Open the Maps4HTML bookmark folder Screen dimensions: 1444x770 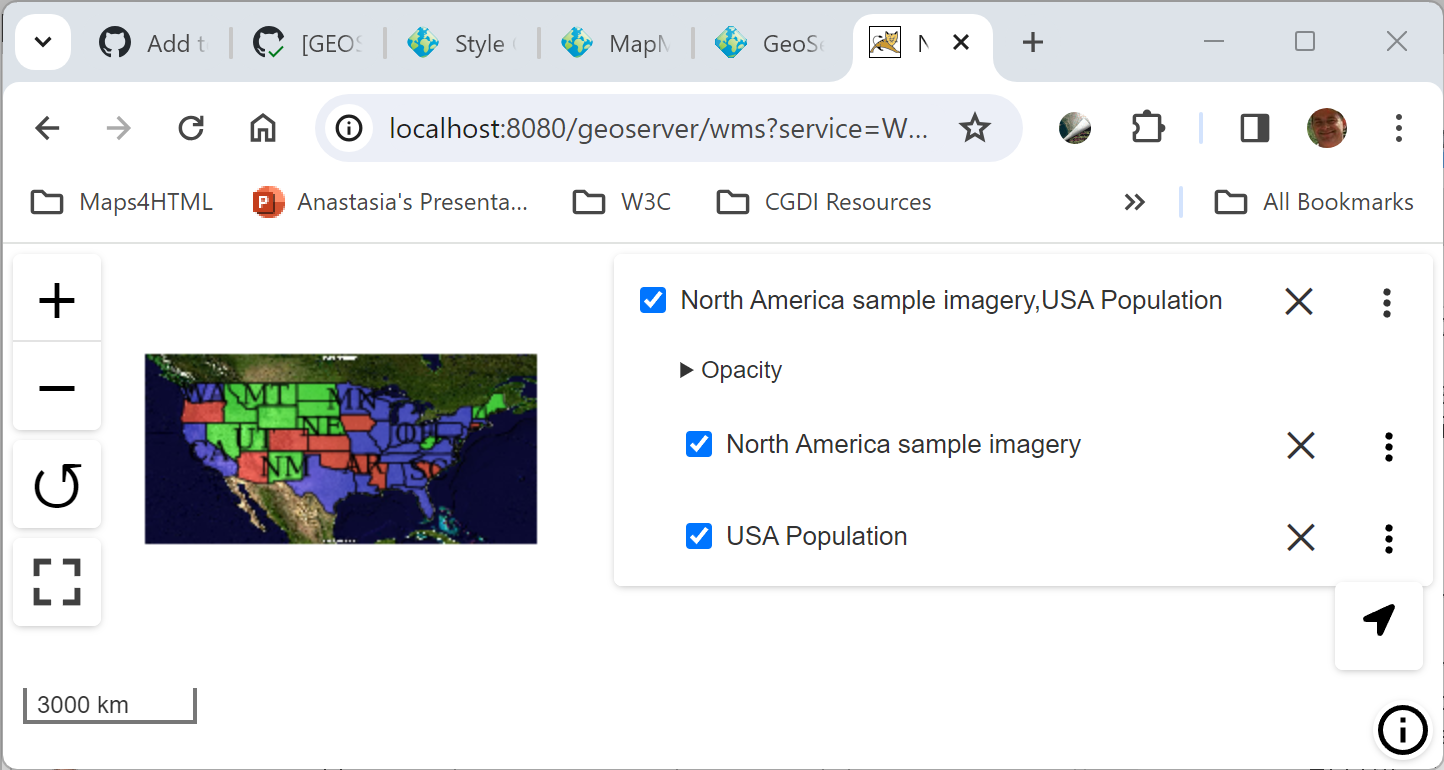122,202
